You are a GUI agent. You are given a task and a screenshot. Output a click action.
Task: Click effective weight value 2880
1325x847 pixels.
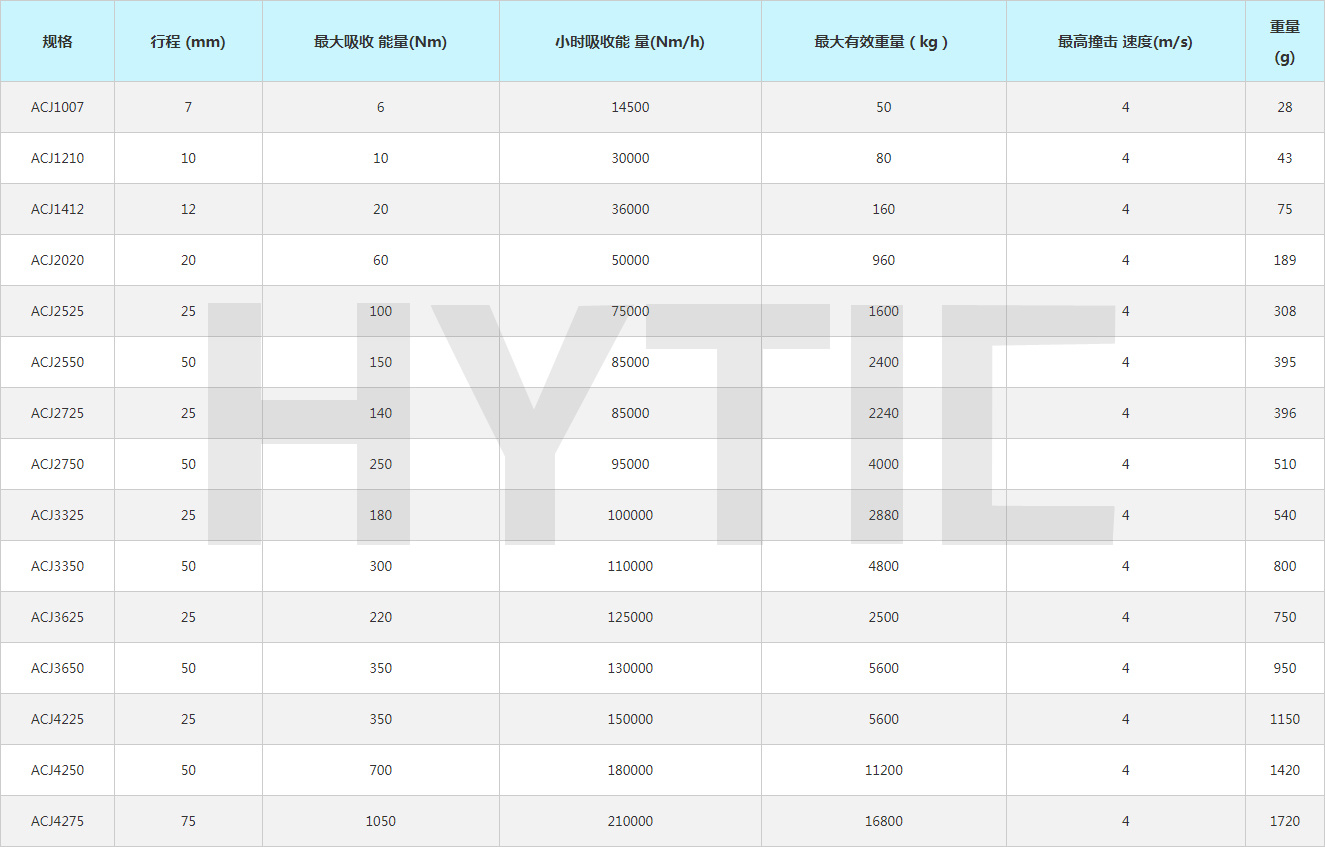click(x=884, y=515)
